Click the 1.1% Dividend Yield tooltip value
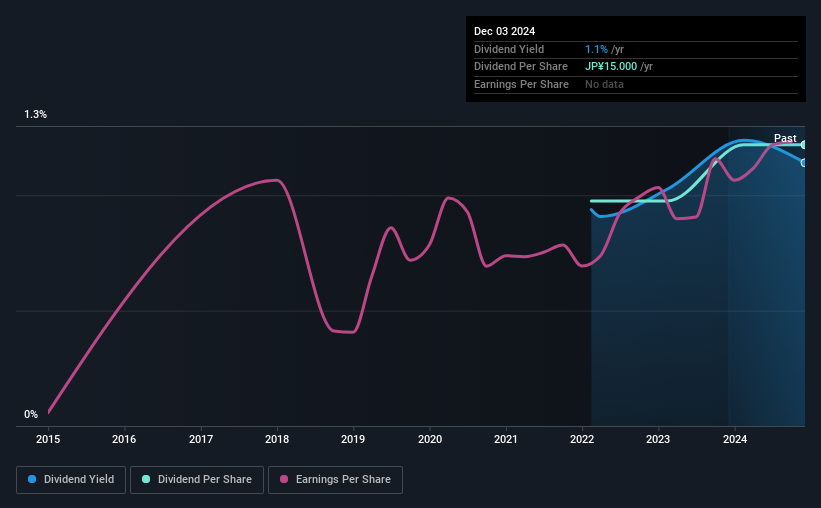This screenshot has height=508, width=821. (x=596, y=49)
